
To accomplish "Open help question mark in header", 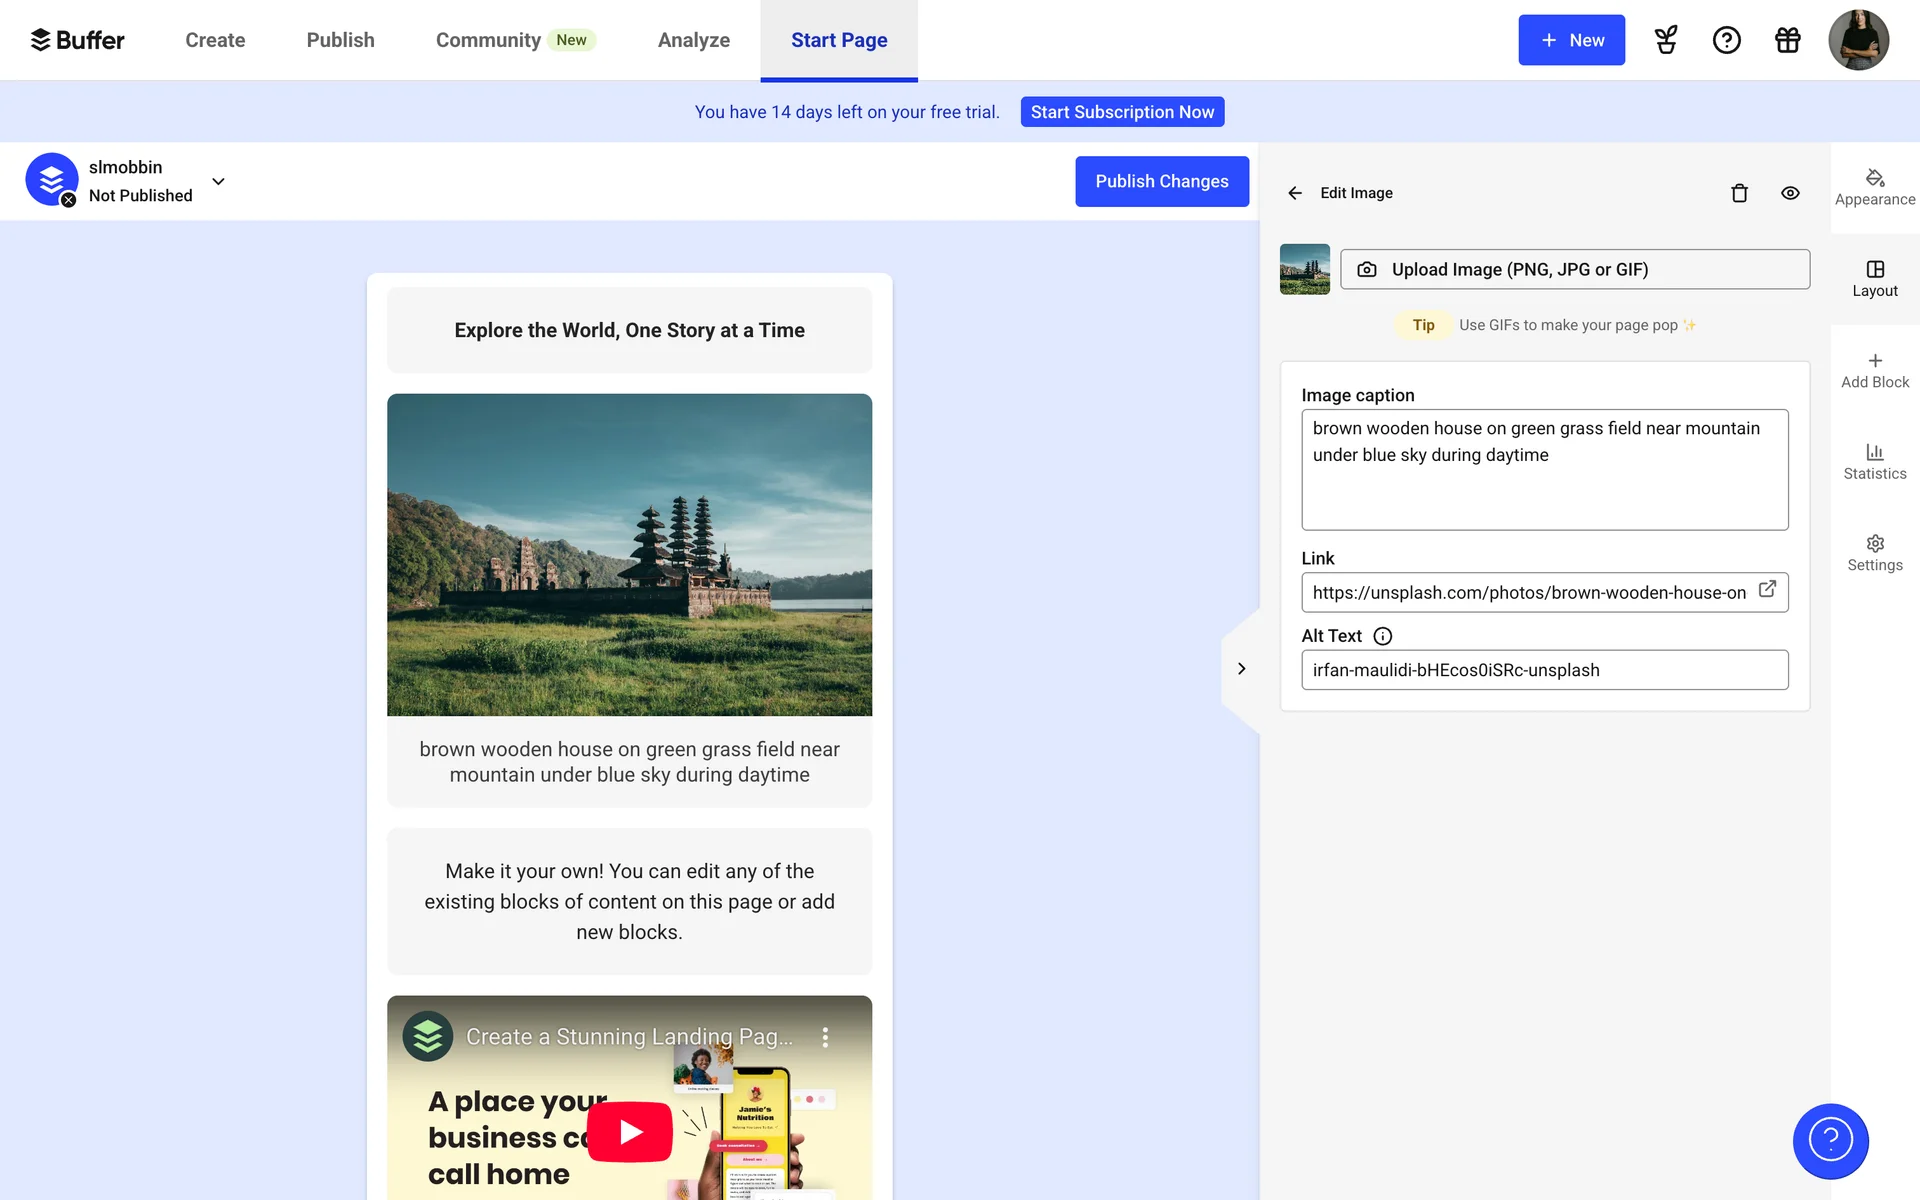I will coord(1726,40).
